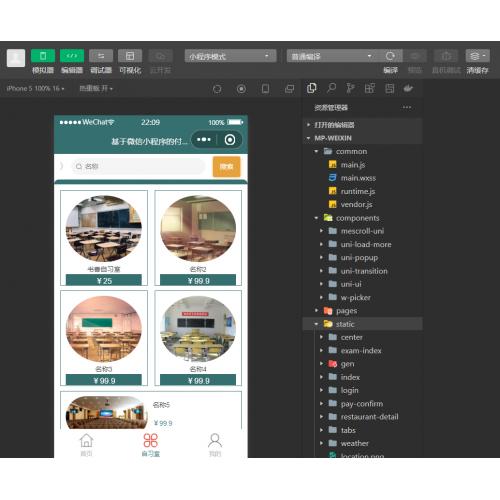Collapse the components folder

pos(363,218)
